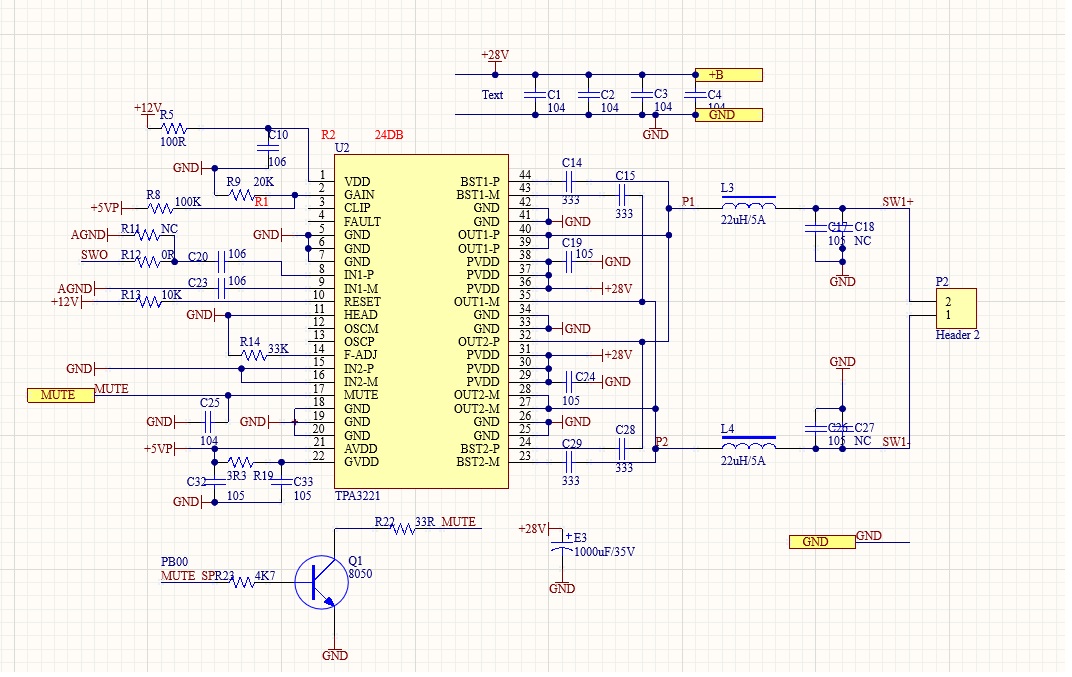Click the SW1+ net label
Screen dimensions: 1072x677
898,202
